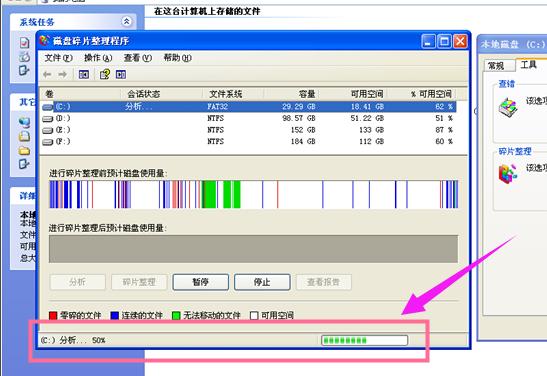Open the documents icon in sidebar Other places
Screen dimensions: 547x376
[x=24, y=136]
